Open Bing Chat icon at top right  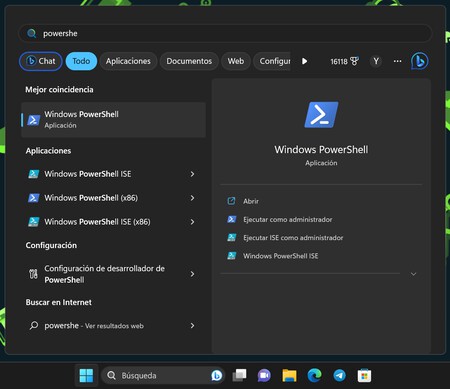pos(420,61)
